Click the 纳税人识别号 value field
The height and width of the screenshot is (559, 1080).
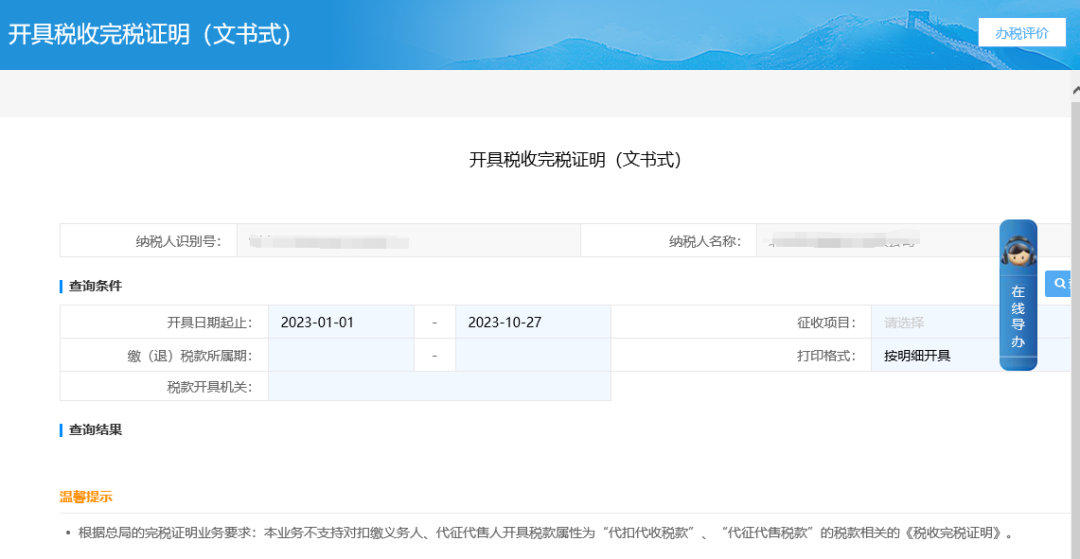tap(408, 241)
